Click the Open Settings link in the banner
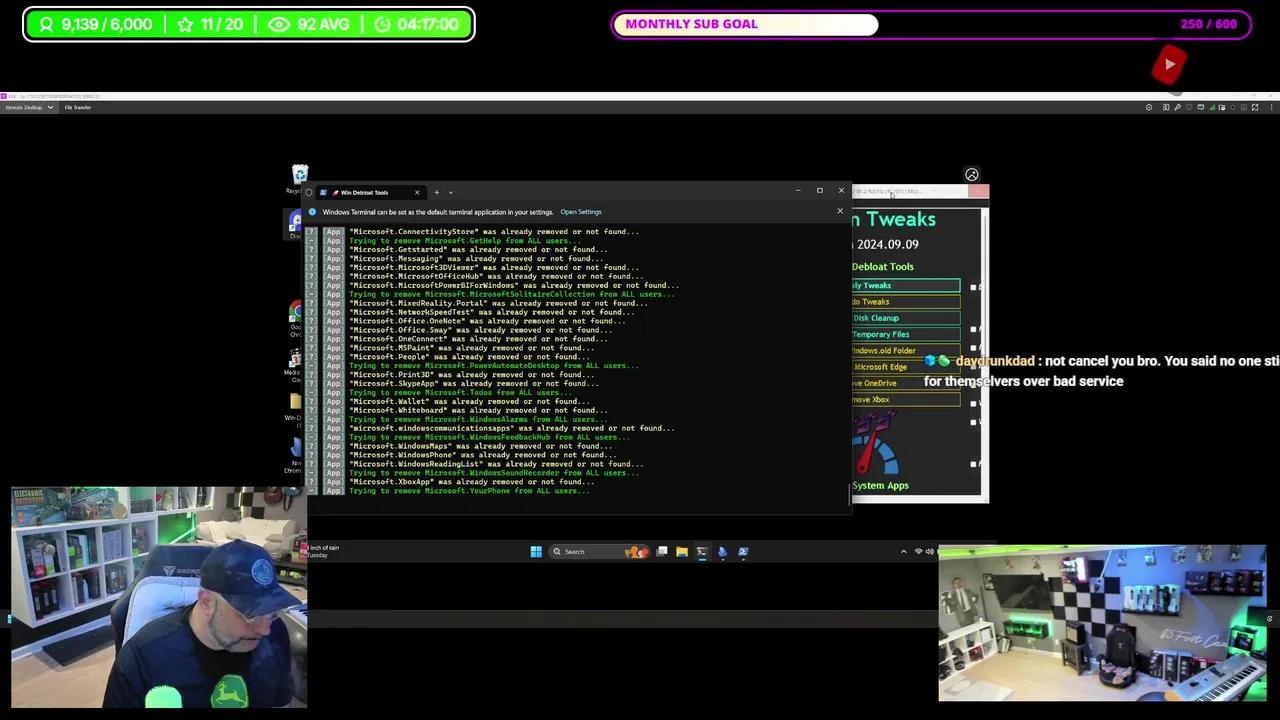The image size is (1280, 720). pos(581,211)
